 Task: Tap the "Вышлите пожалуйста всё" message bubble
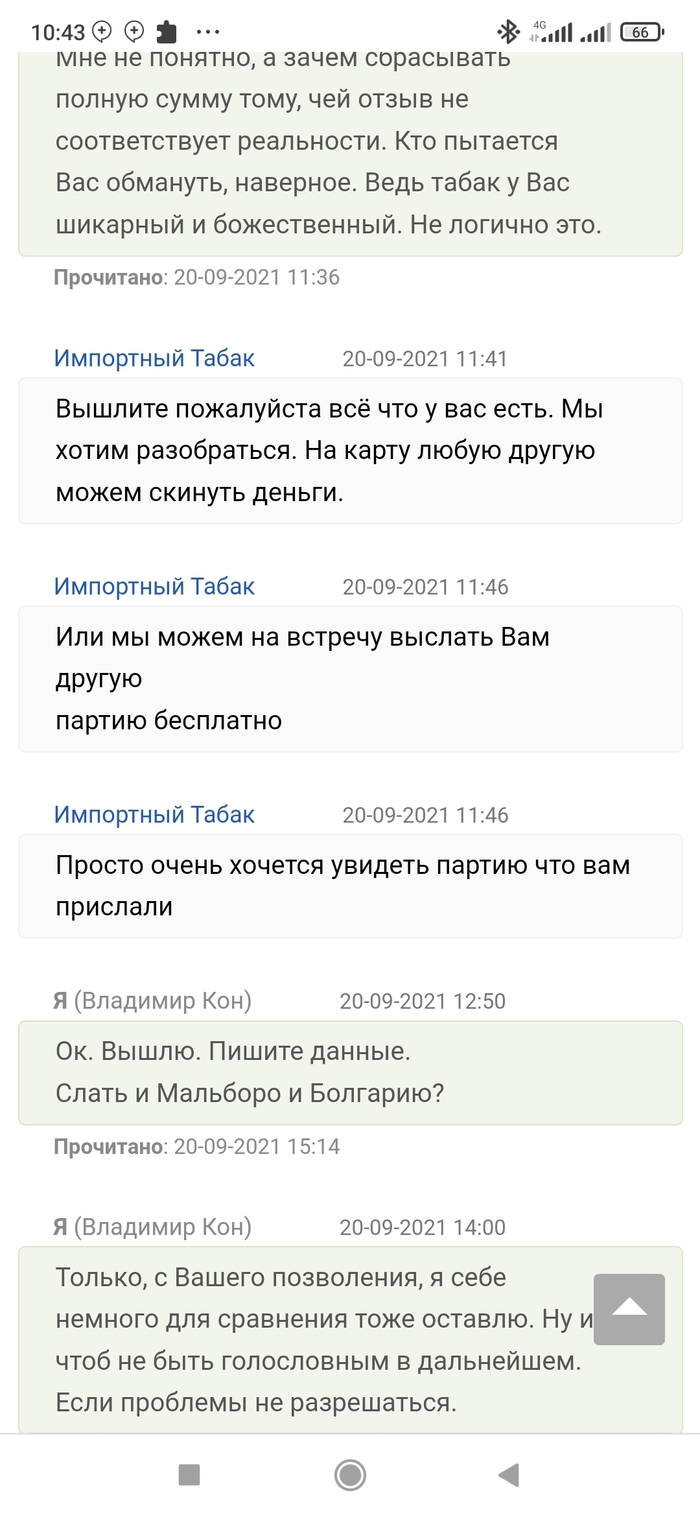(x=350, y=450)
